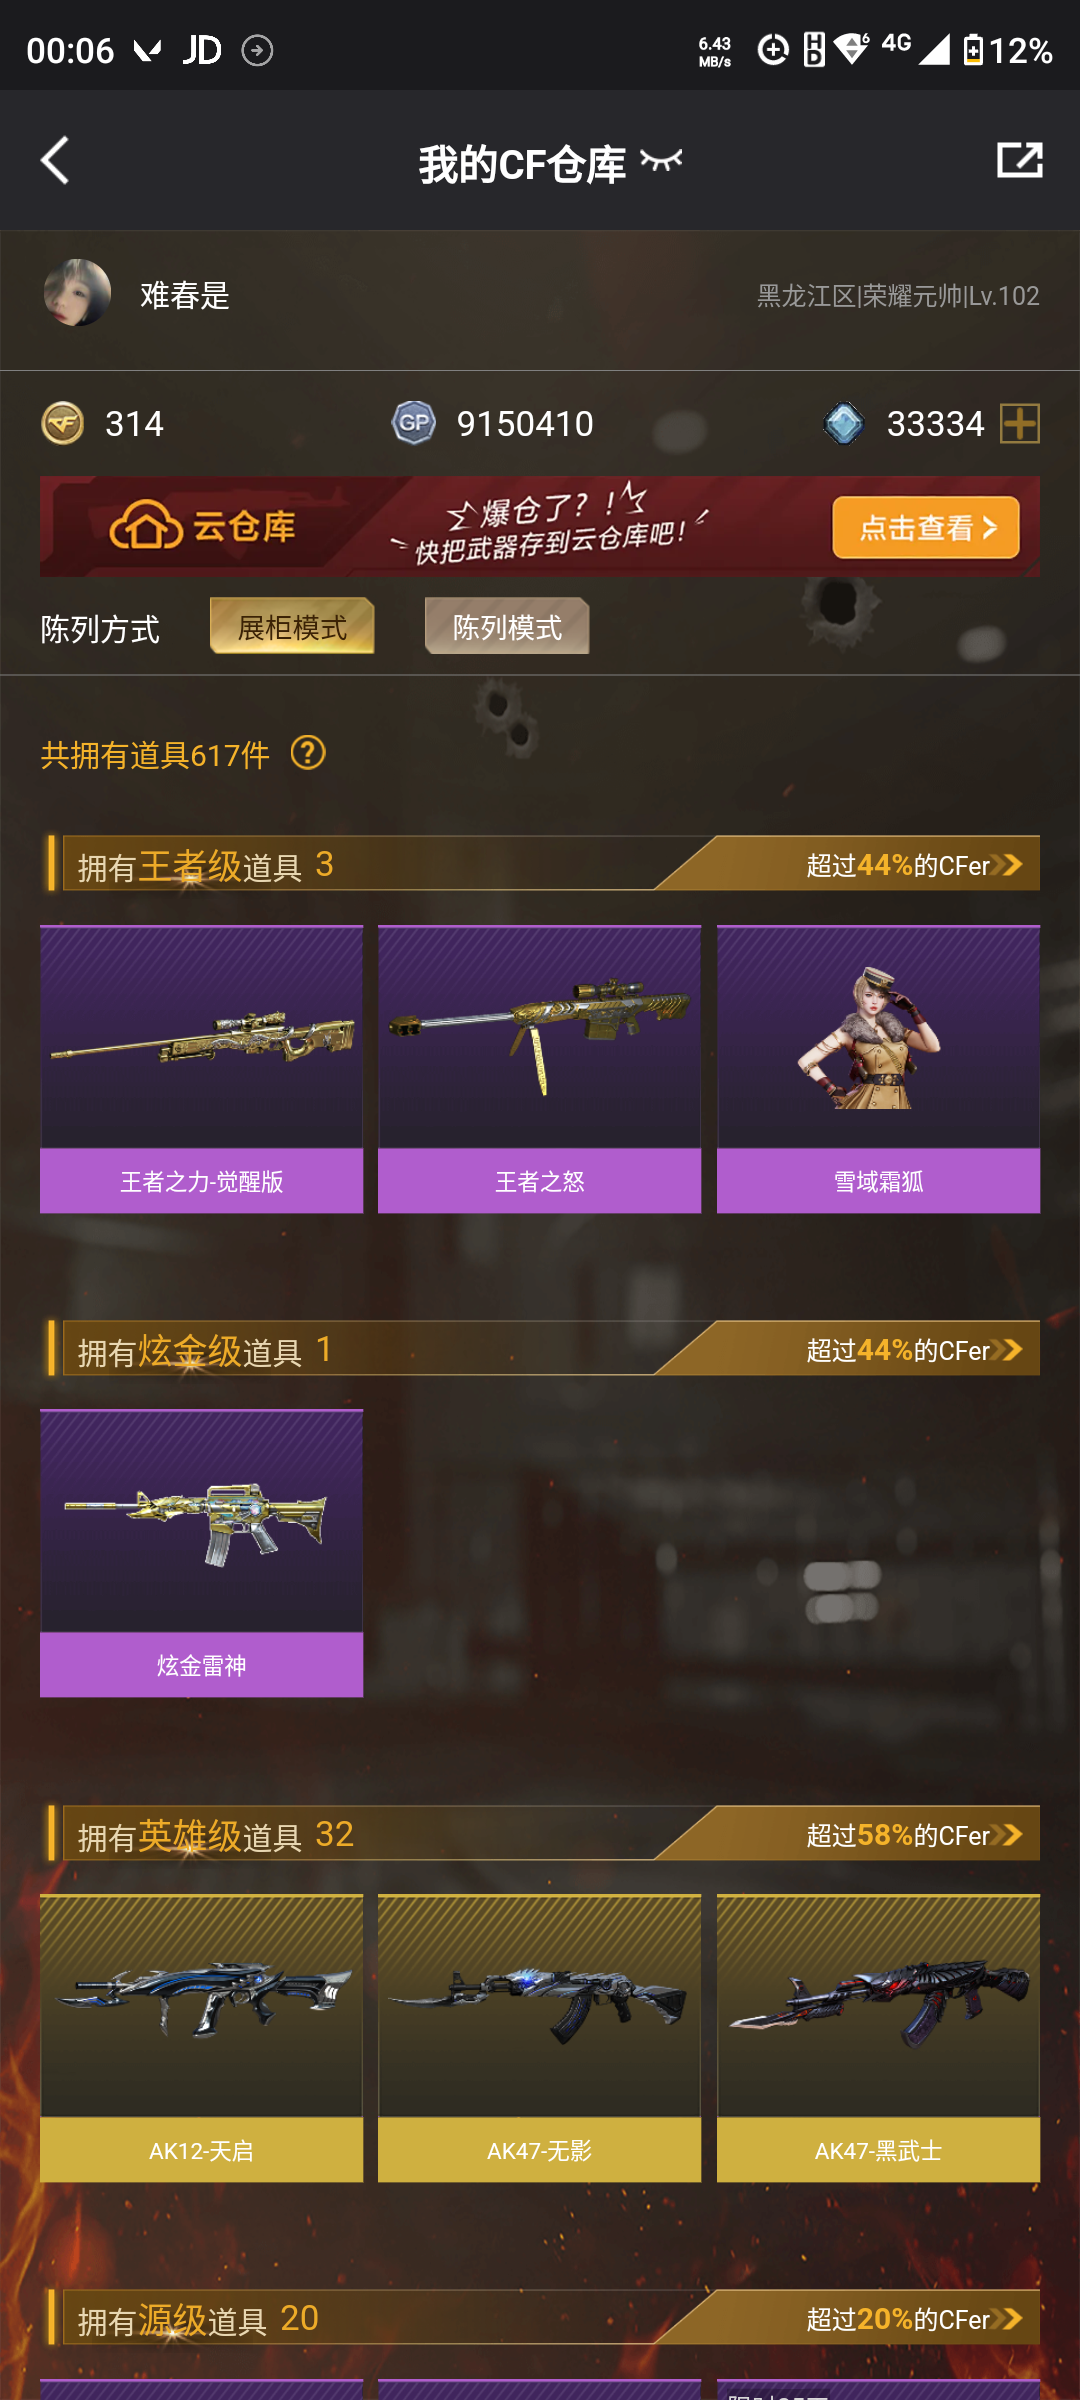The image size is (1080, 2400).
Task: Open 炫金雷神 weapon thumbnail
Action: click(201, 1553)
